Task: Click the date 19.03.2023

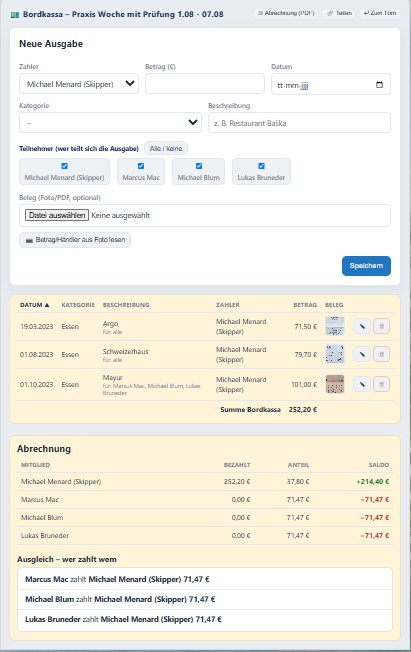Action: [37, 326]
